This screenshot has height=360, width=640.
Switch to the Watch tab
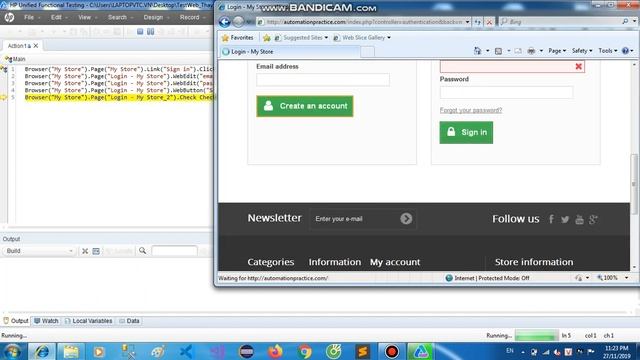pyautogui.click(x=46, y=321)
